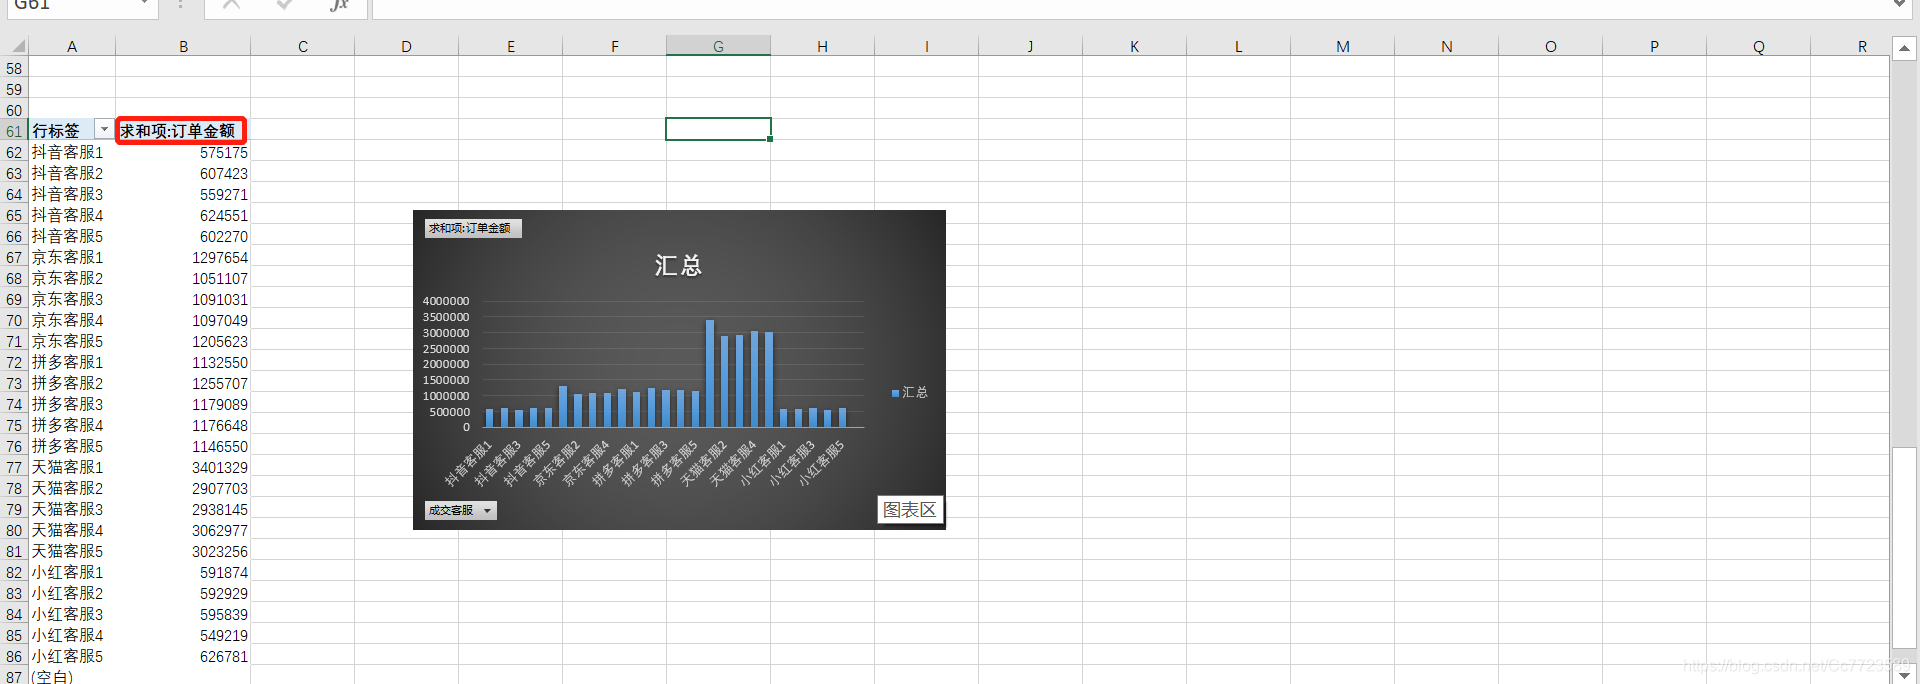1920x684 pixels.
Task: Click cell B61 求和项:订单金额 header
Action: [x=181, y=131]
